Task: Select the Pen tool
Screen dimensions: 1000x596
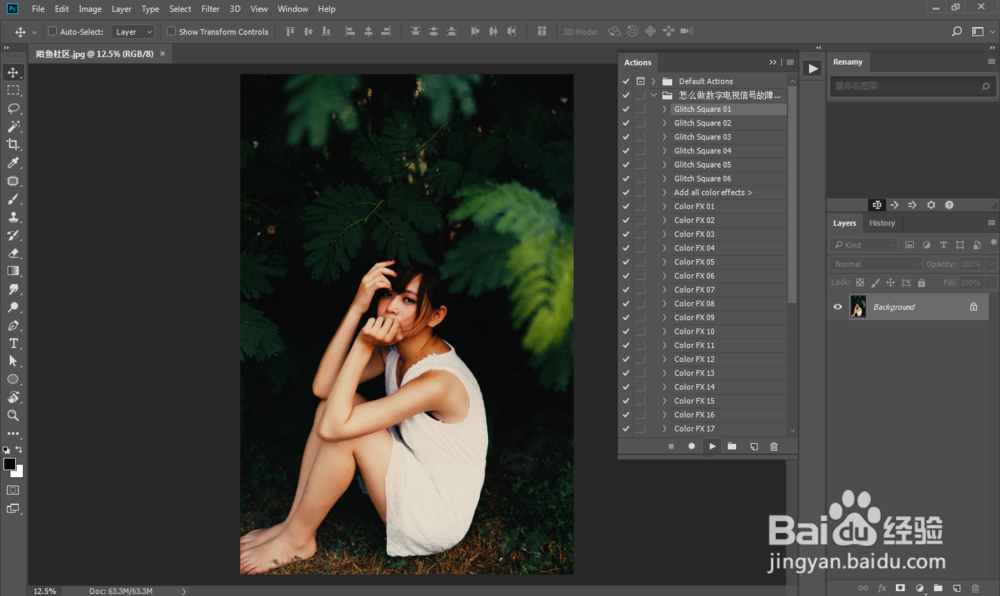Action: pyautogui.click(x=13, y=325)
